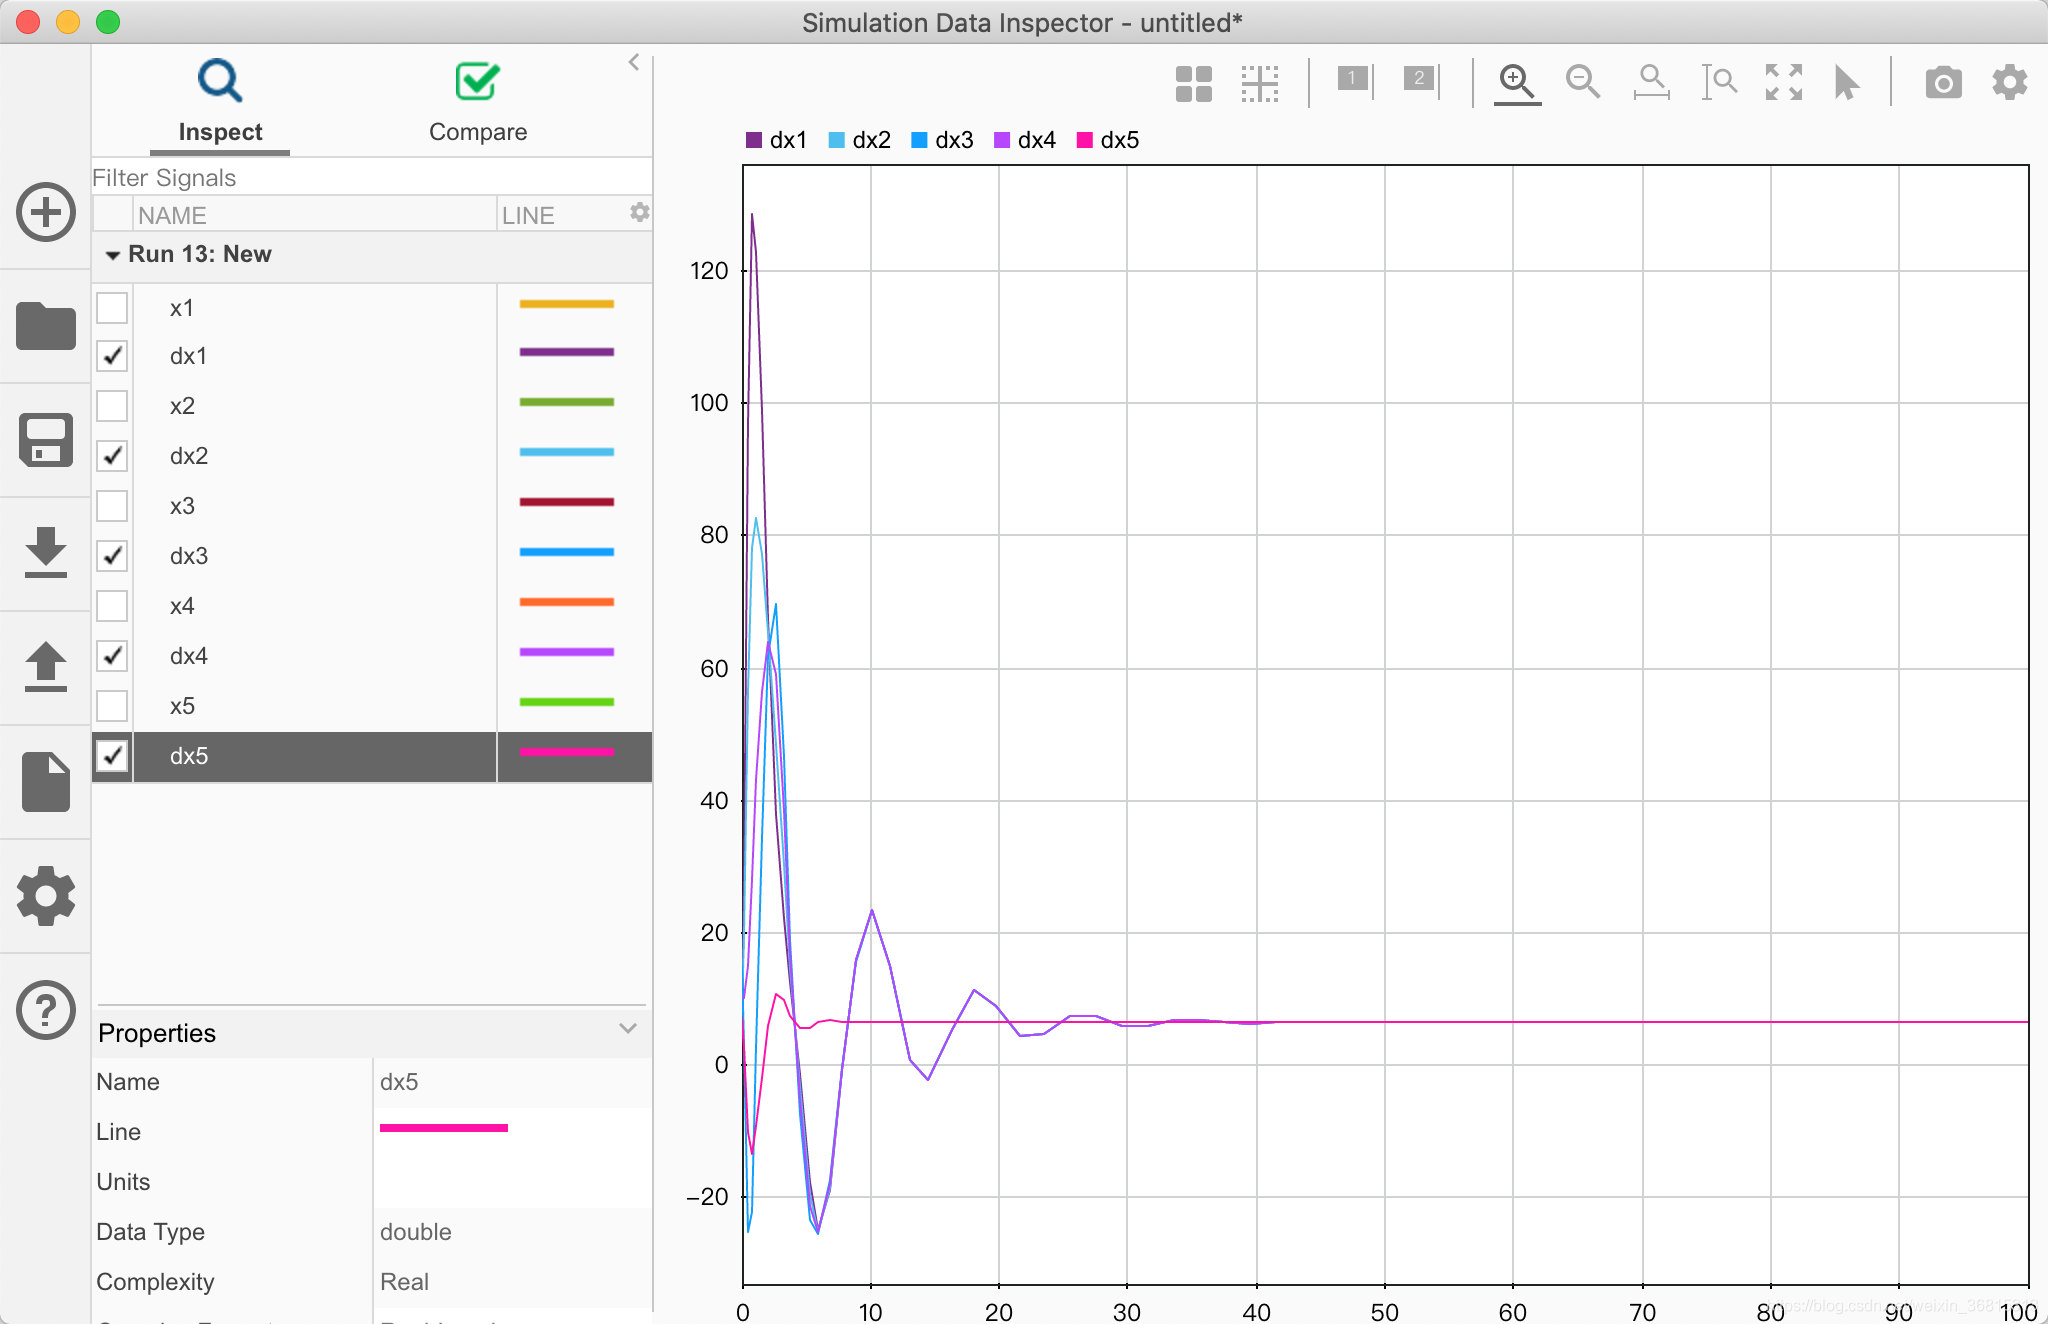The height and width of the screenshot is (1324, 2048).
Task: Collapse the Properties panel chevron
Action: pyautogui.click(x=628, y=1029)
